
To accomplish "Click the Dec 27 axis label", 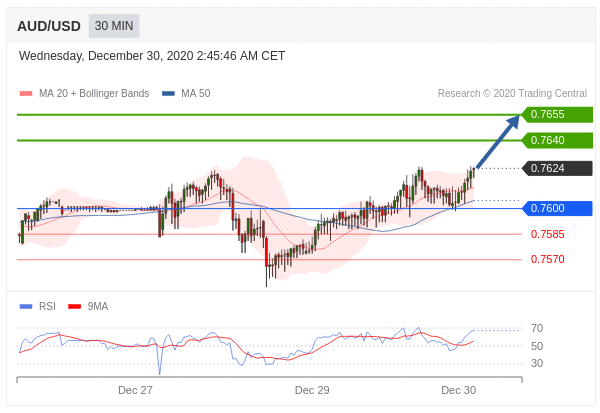I will coord(135,390).
